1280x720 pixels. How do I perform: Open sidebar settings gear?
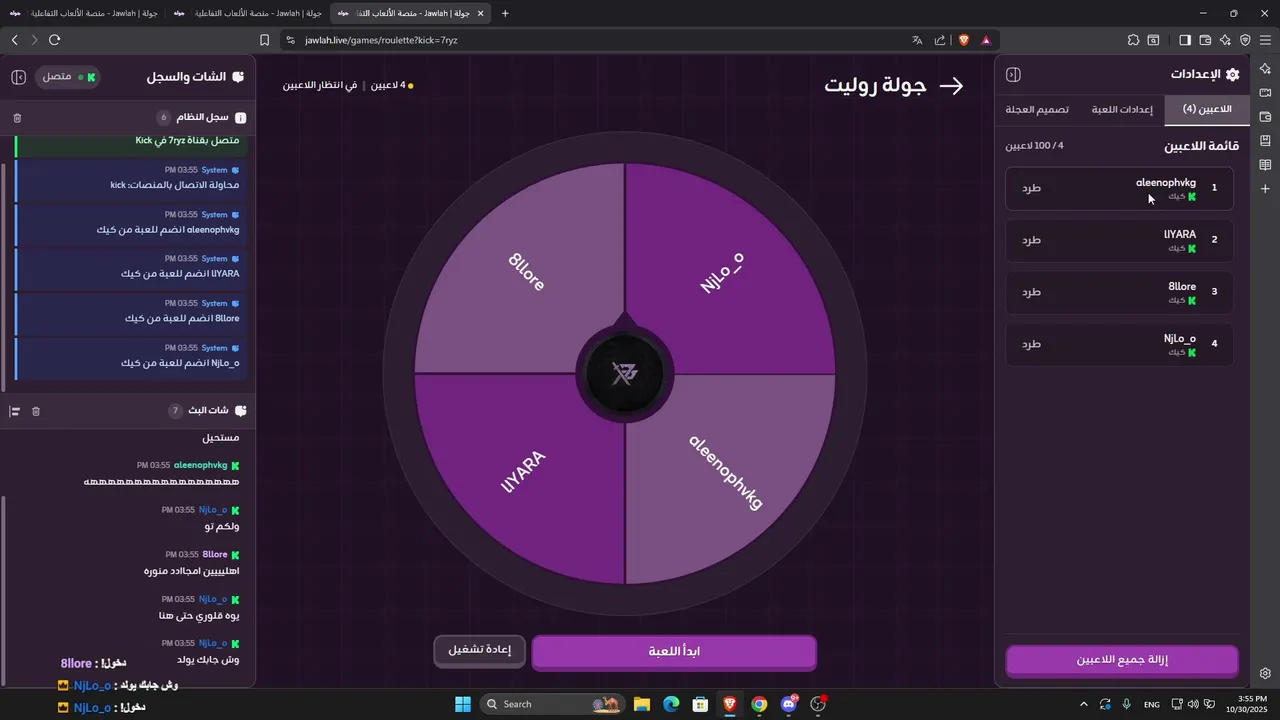(1265, 673)
